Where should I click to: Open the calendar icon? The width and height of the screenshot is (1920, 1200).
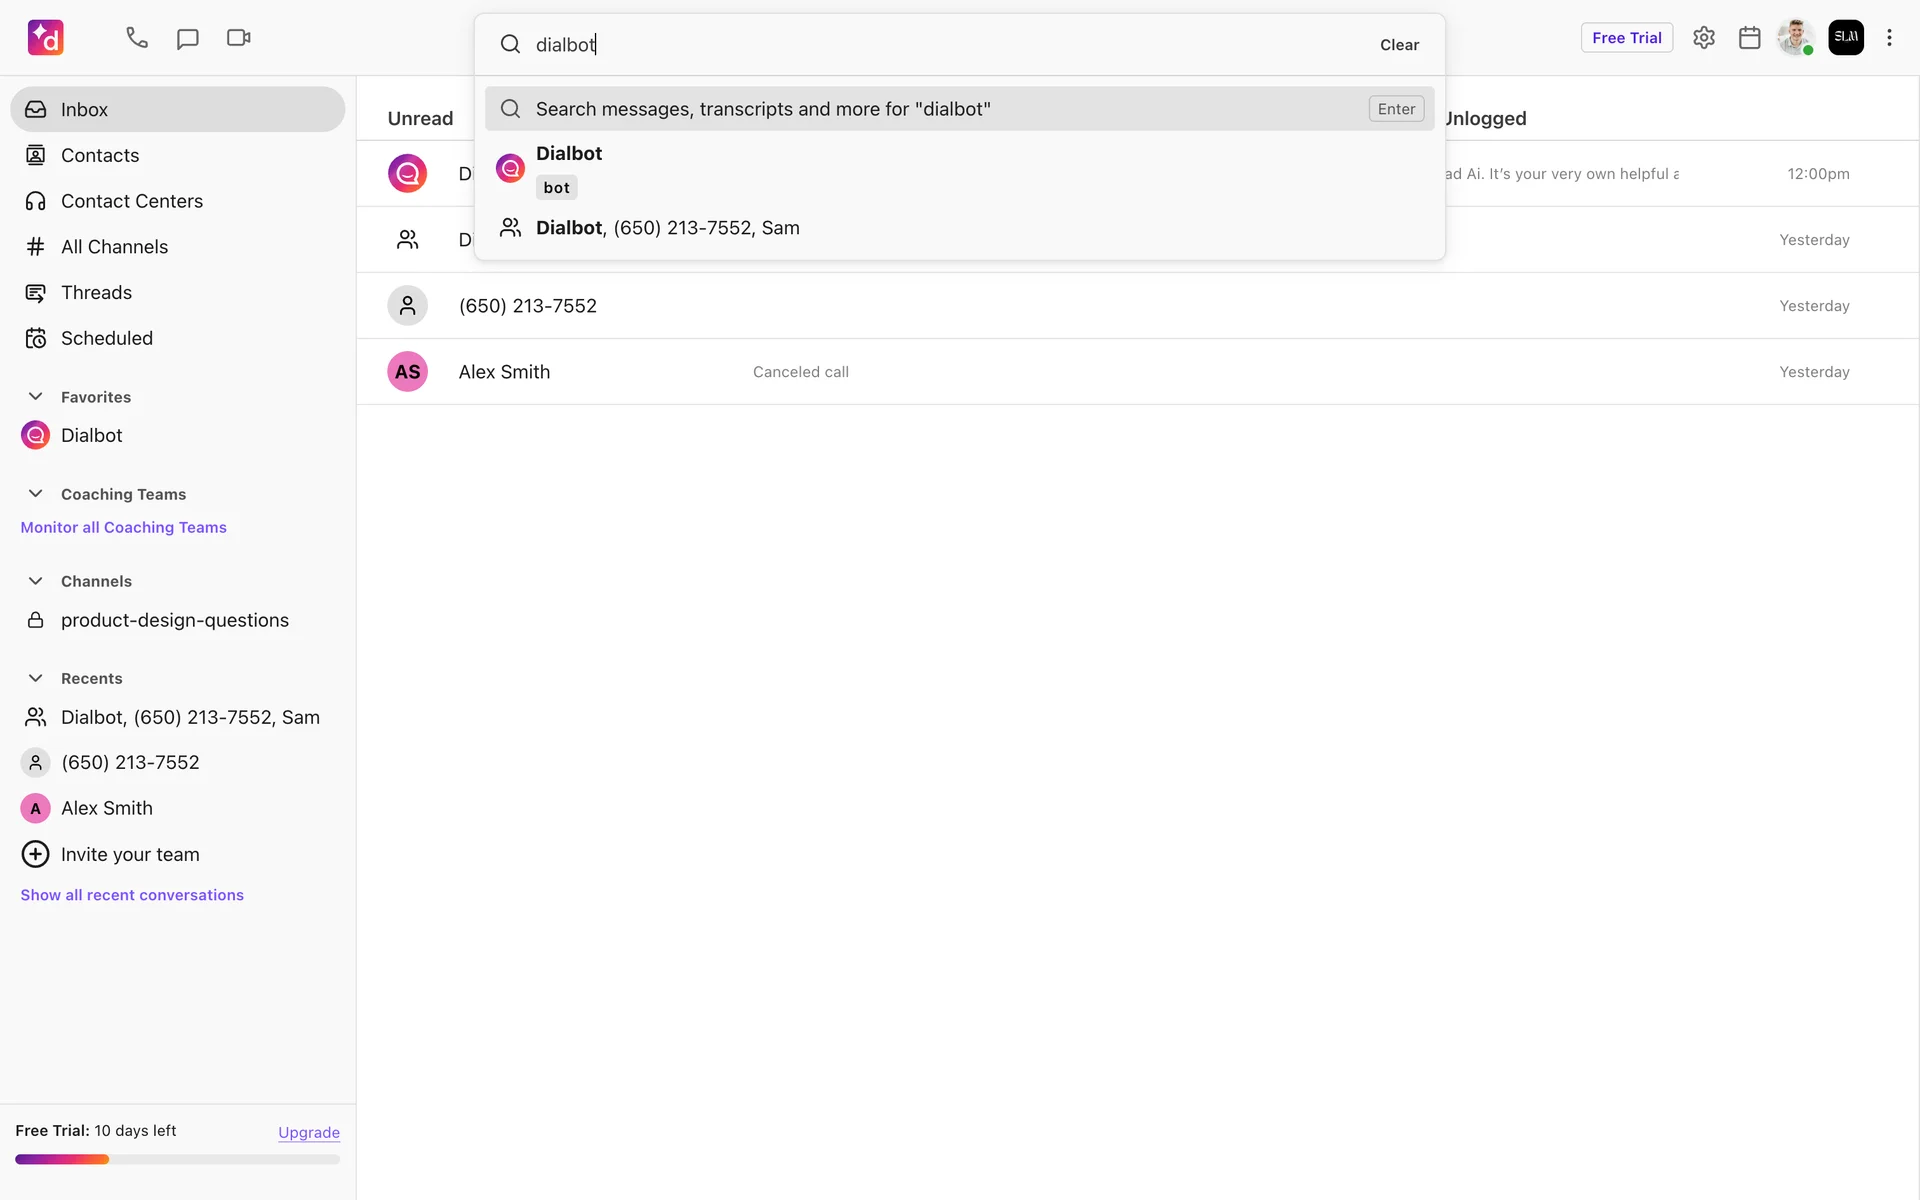(x=1749, y=38)
